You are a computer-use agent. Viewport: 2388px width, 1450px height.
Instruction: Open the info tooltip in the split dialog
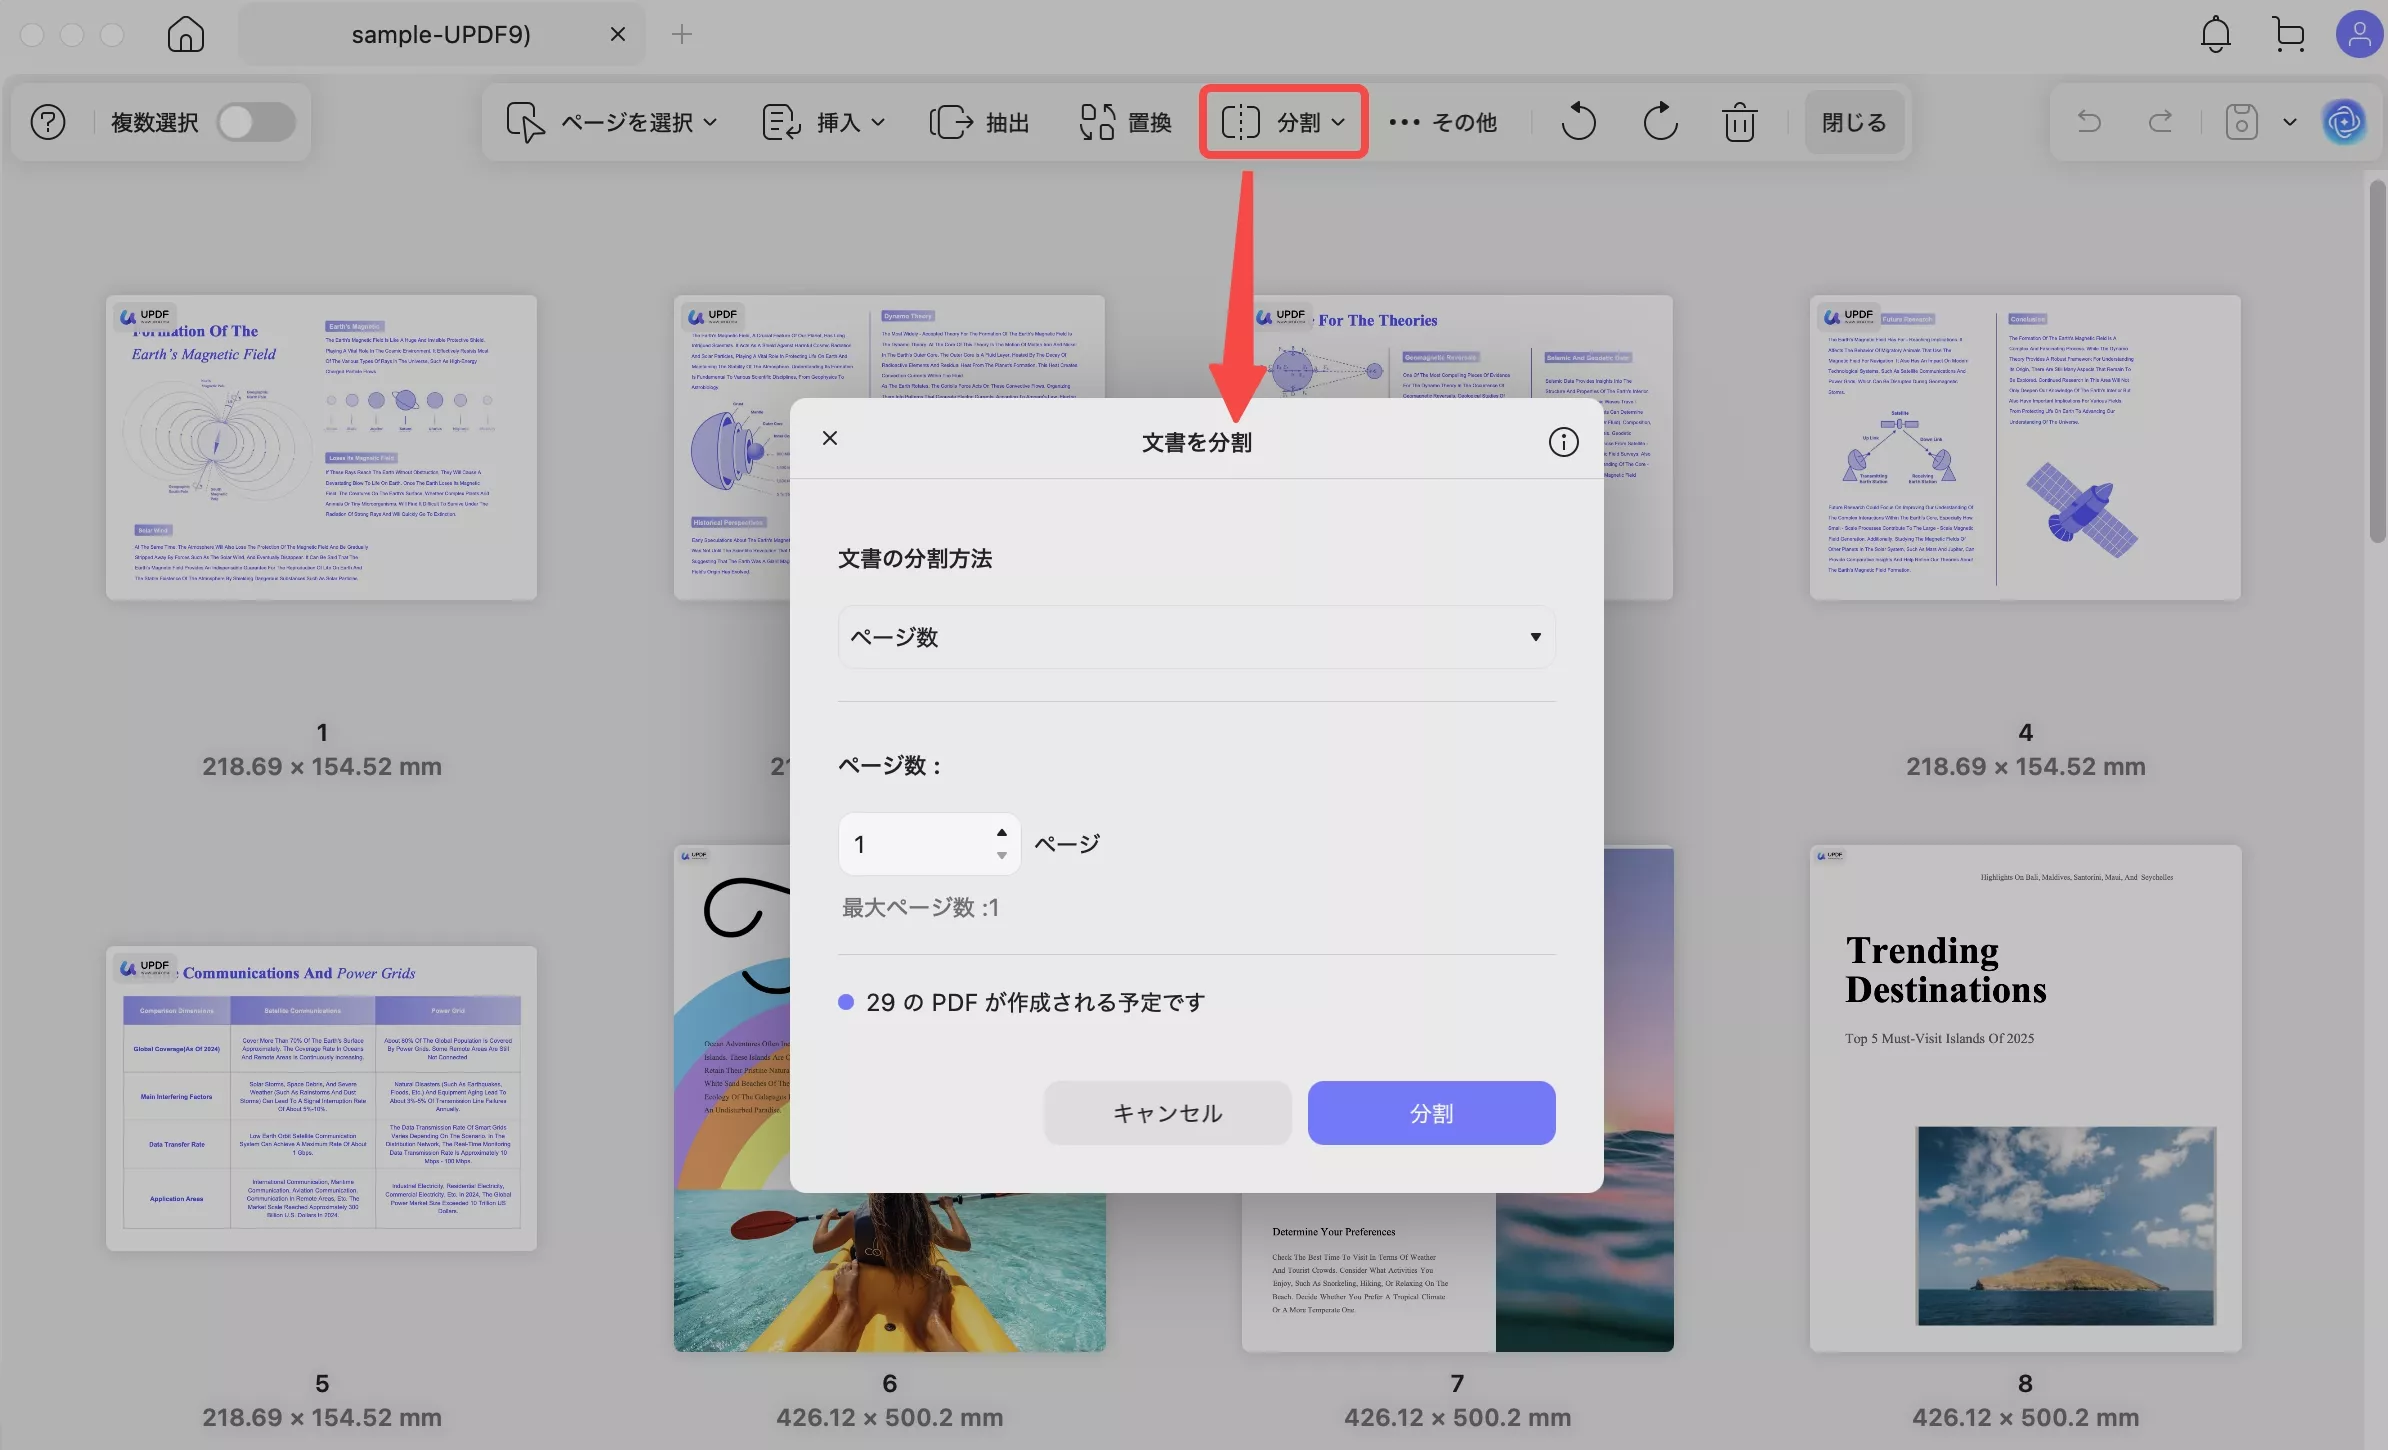click(1562, 441)
